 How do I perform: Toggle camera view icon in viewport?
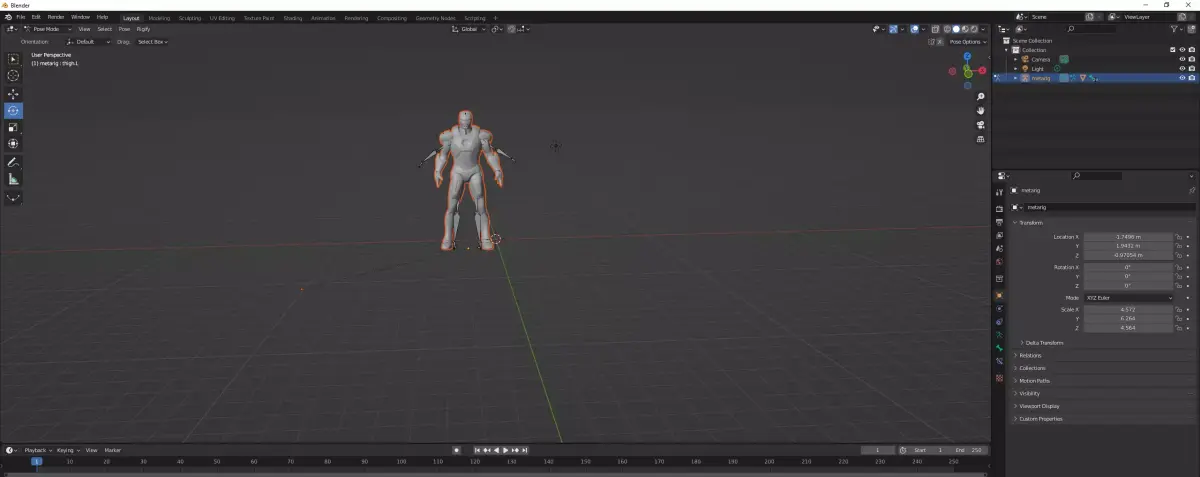(x=981, y=125)
